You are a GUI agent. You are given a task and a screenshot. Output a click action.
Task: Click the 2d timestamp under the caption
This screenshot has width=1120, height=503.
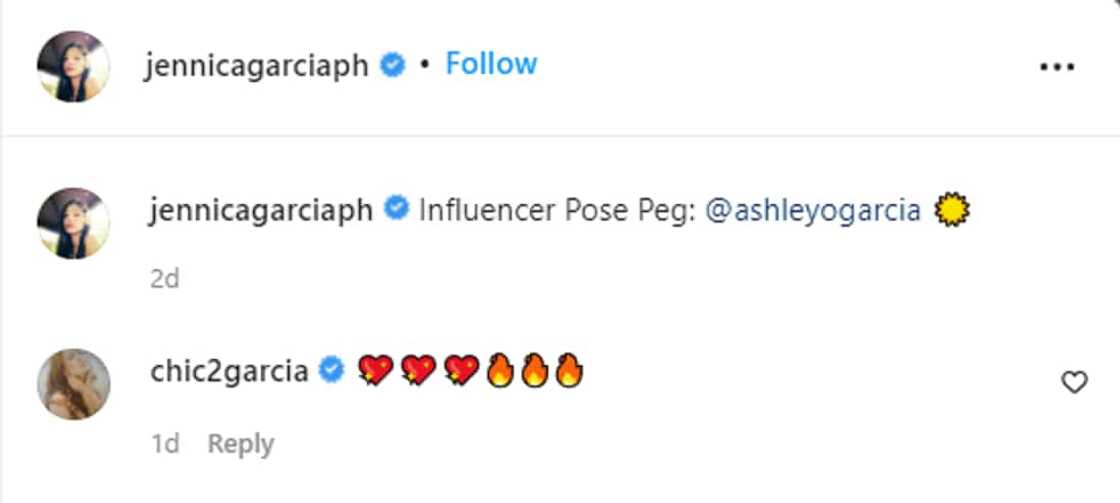[x=164, y=278]
